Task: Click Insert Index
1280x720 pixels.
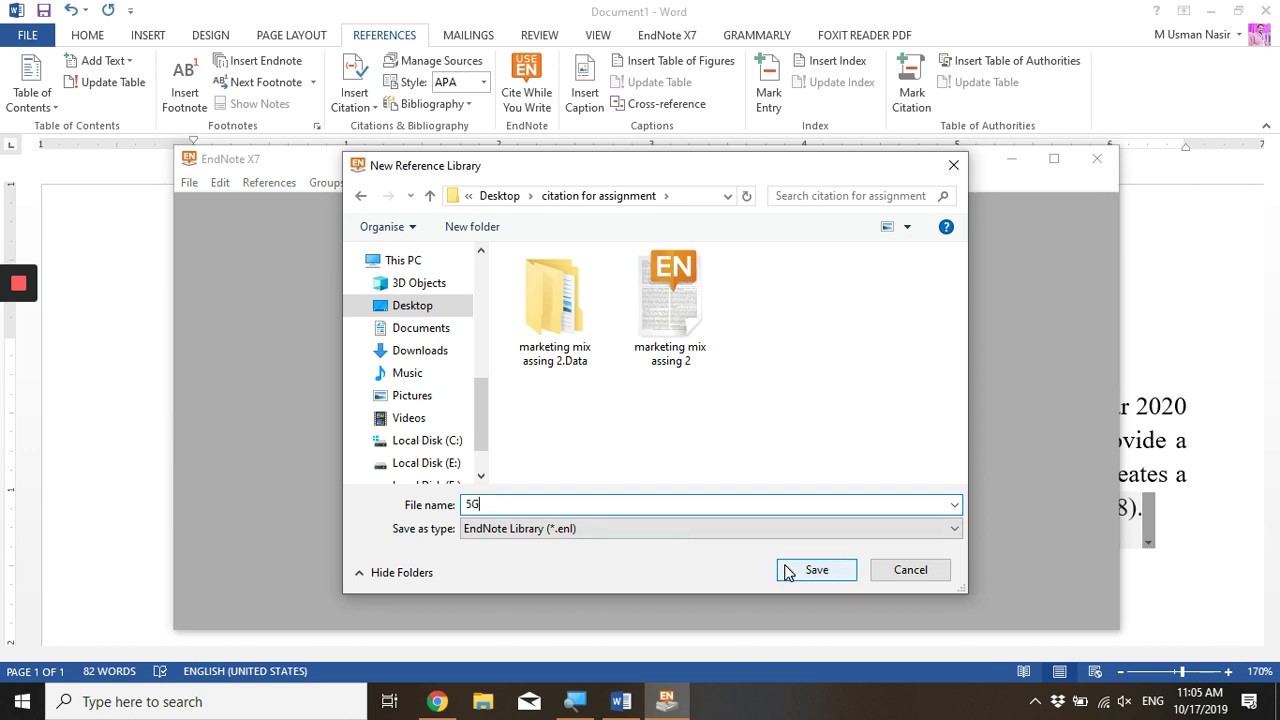Action: pyautogui.click(x=829, y=61)
